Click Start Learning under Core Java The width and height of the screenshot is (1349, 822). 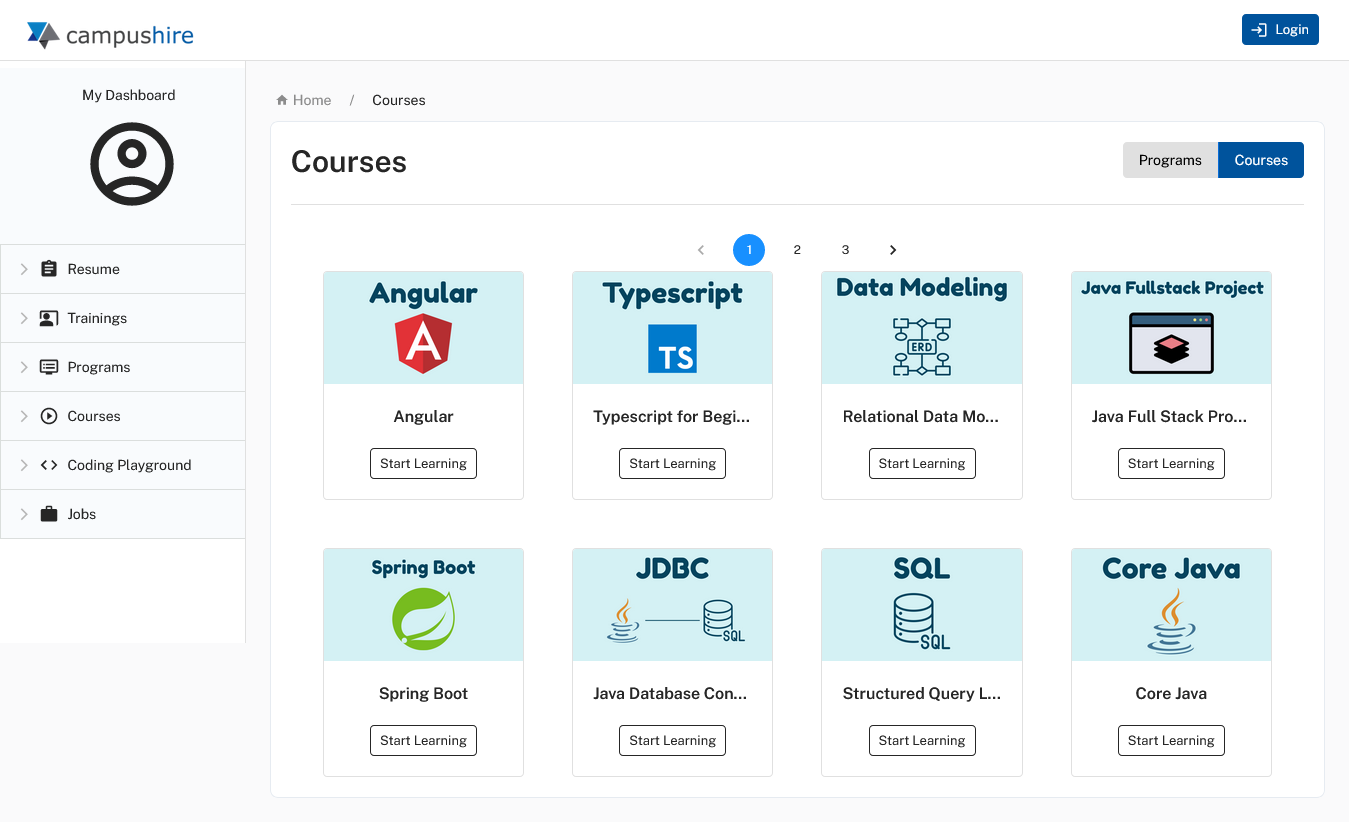tap(1170, 740)
